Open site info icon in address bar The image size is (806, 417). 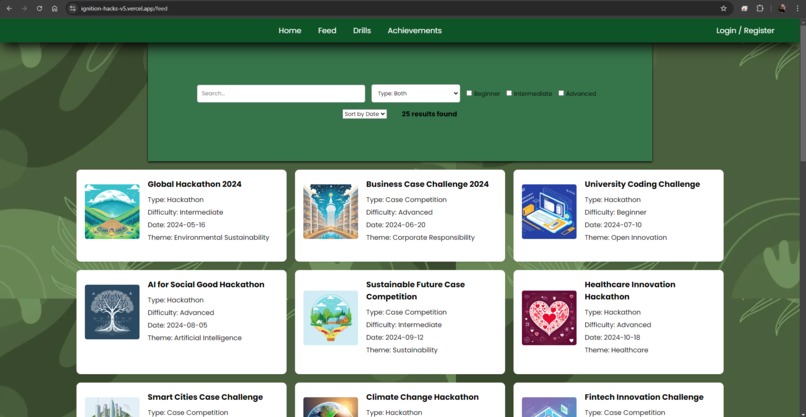pos(72,9)
